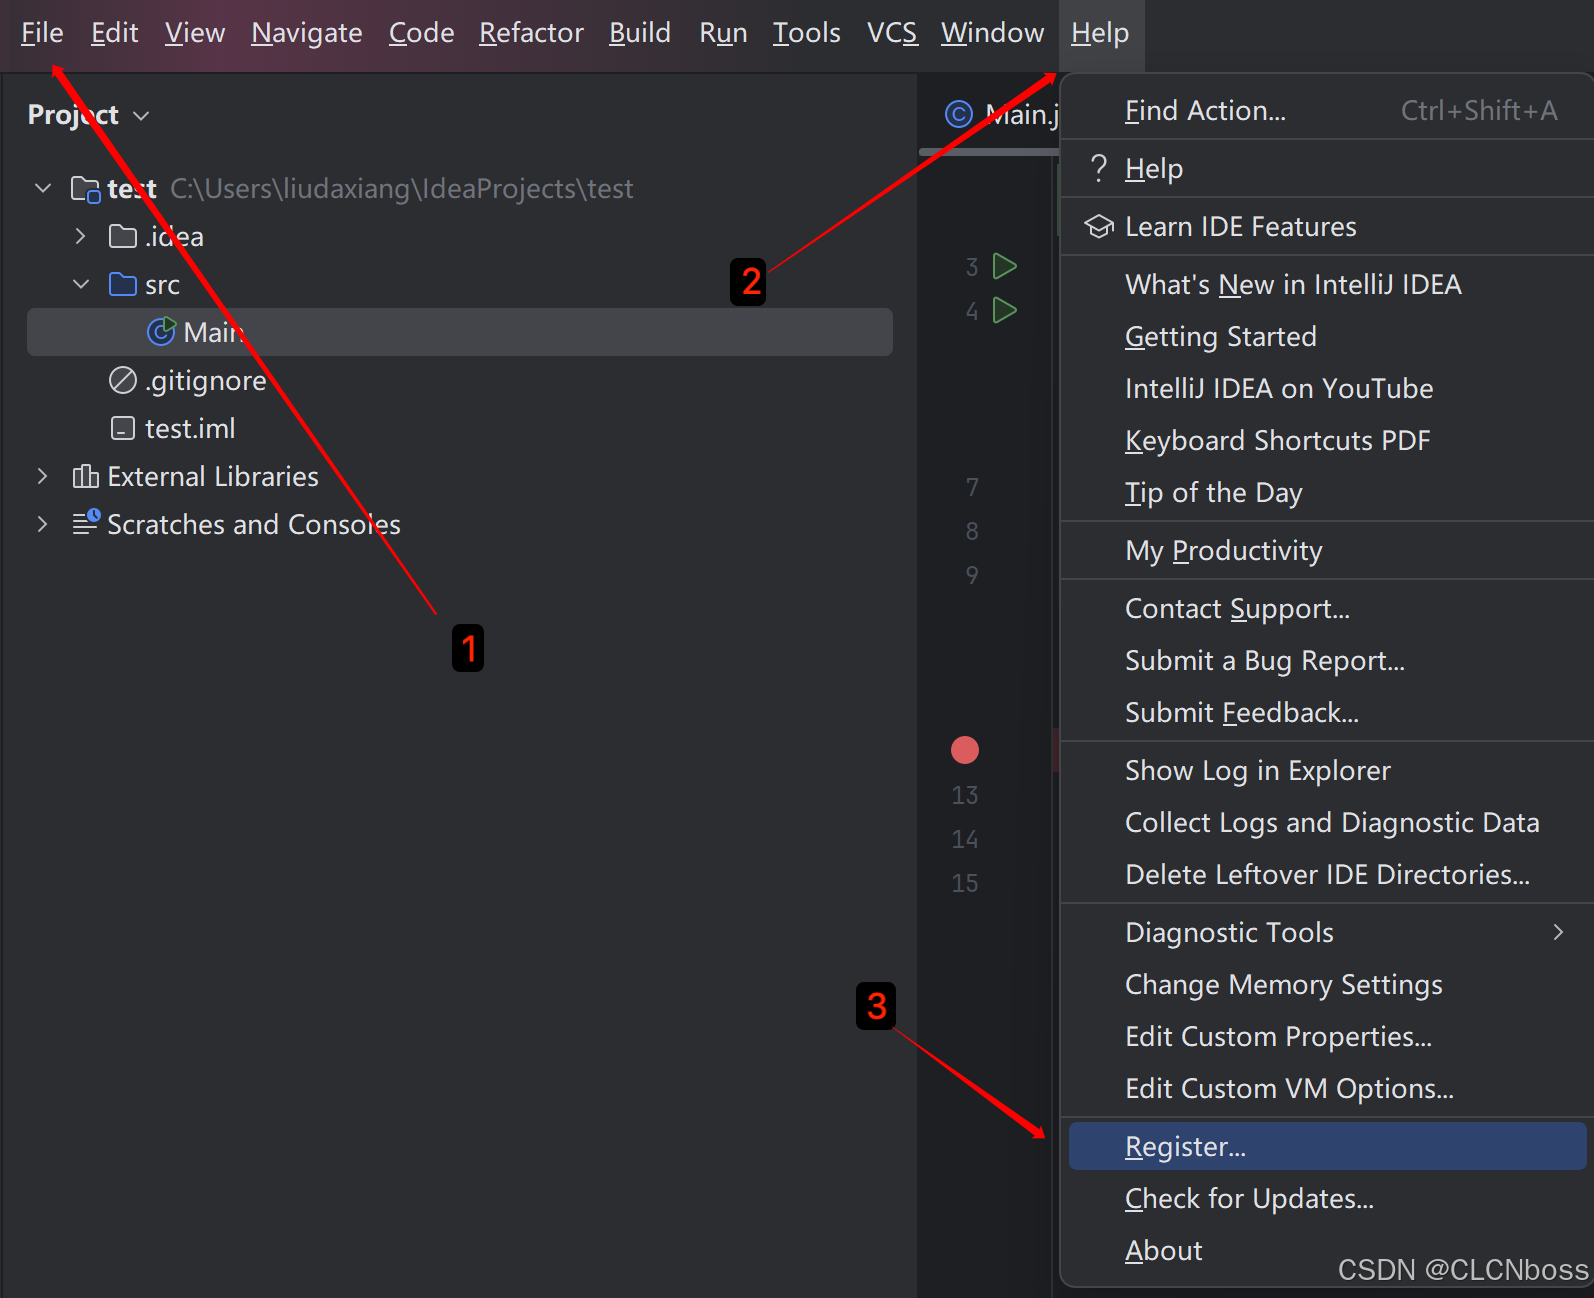Select the Main class file in tree

pos(460,332)
